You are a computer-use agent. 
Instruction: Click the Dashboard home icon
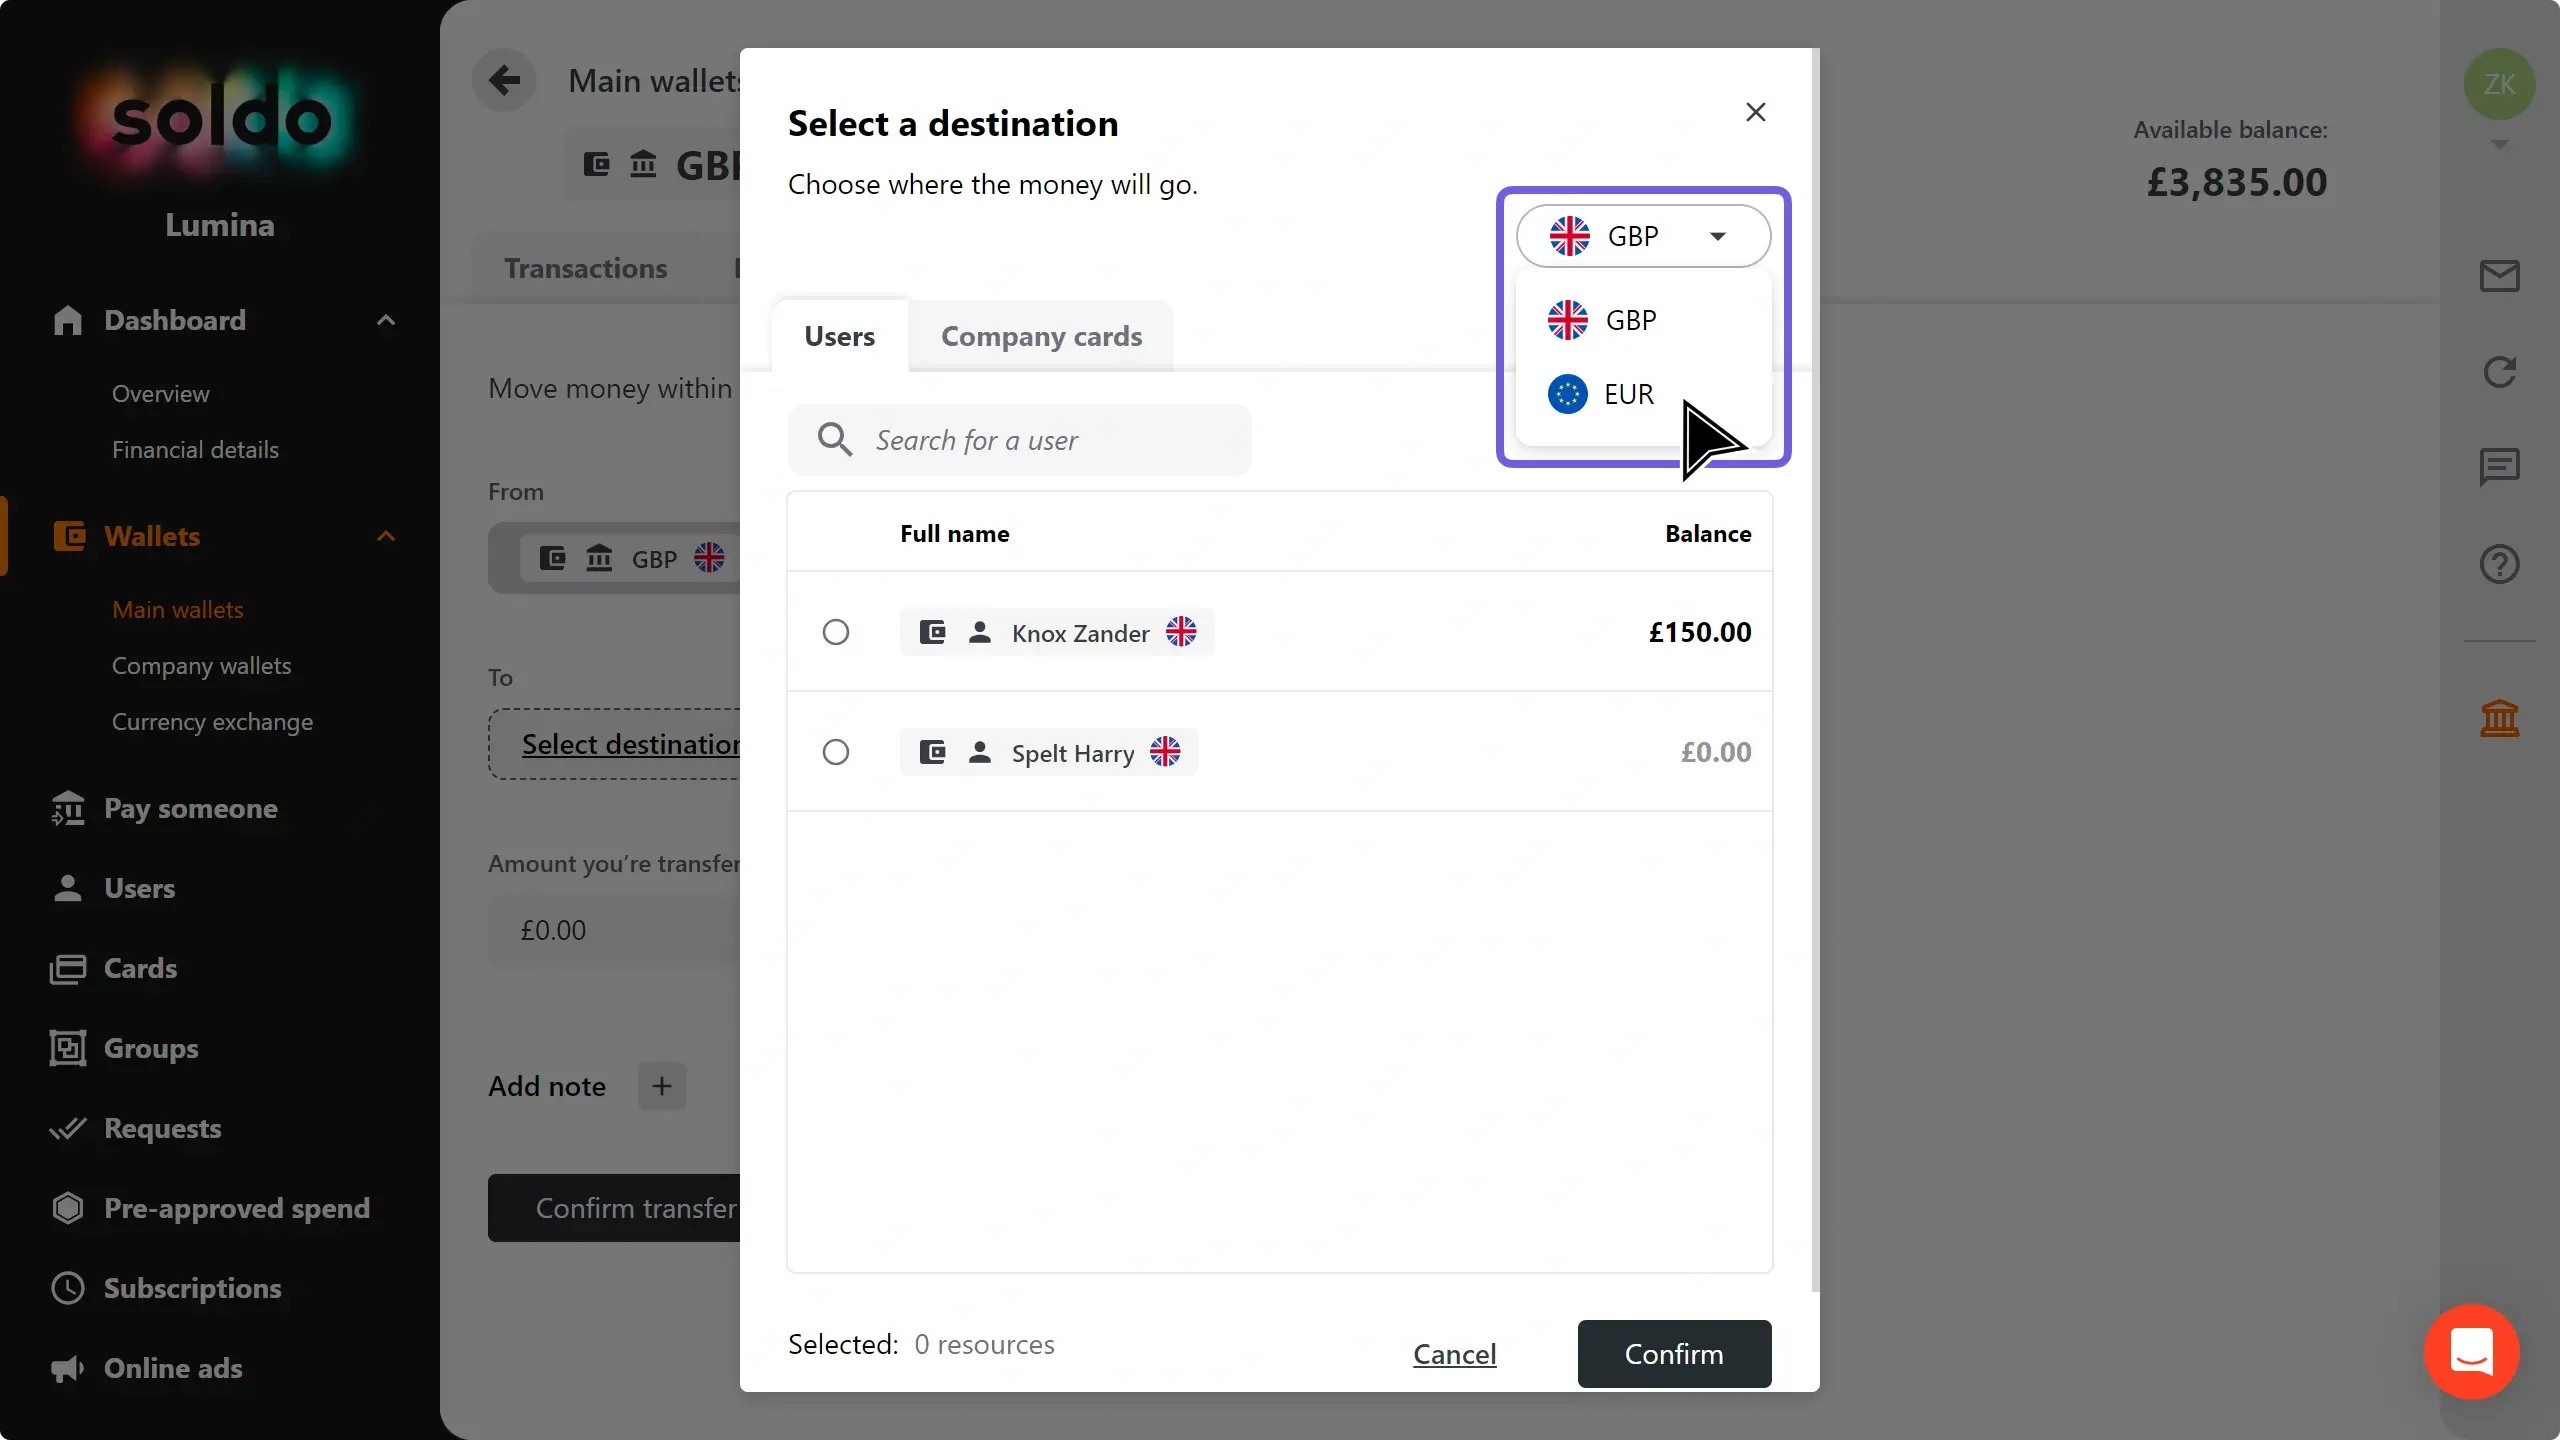point(68,320)
